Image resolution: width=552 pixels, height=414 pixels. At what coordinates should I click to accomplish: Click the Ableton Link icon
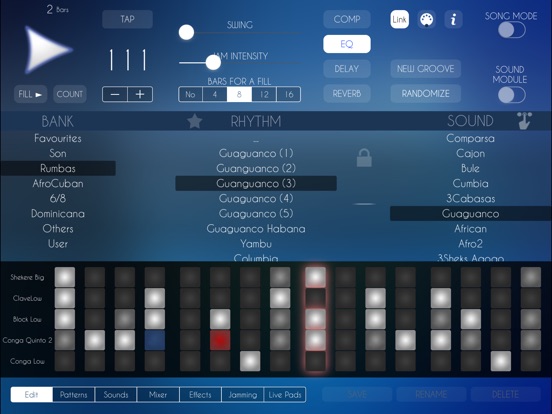coord(400,19)
